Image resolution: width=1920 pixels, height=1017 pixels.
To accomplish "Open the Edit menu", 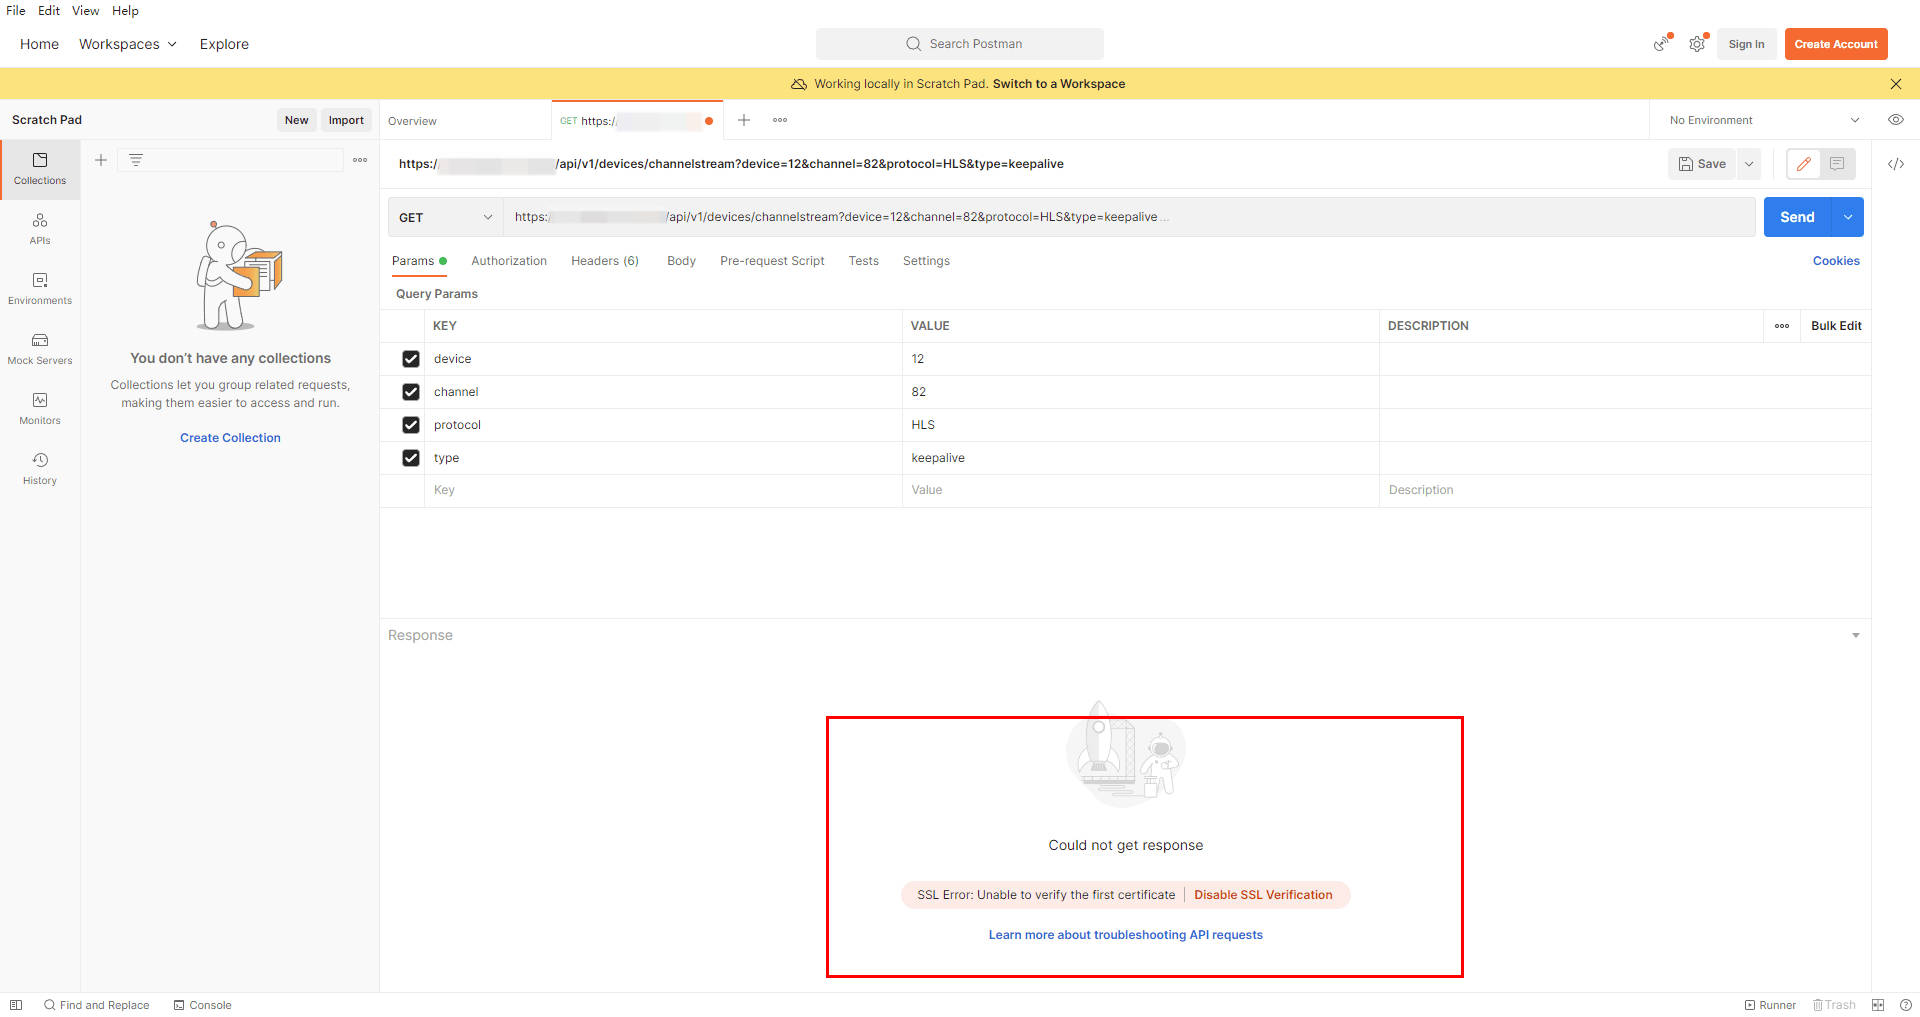I will (x=49, y=11).
